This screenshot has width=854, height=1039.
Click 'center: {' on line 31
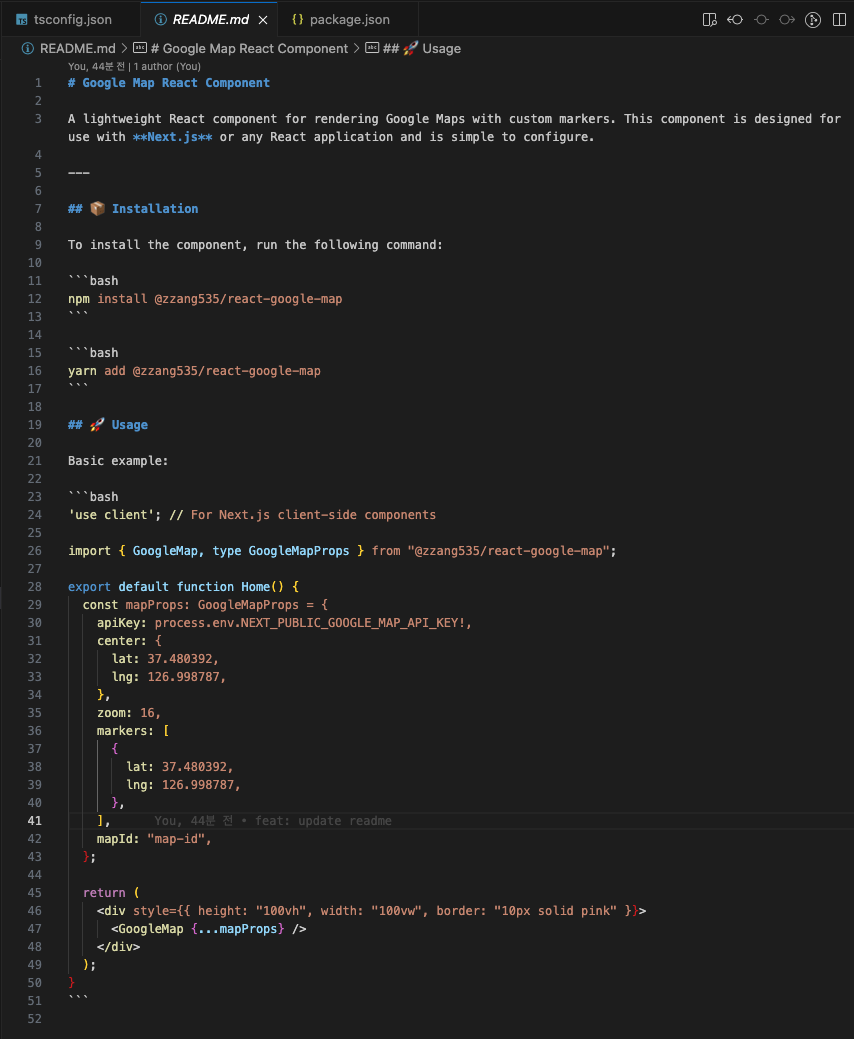[129, 641]
